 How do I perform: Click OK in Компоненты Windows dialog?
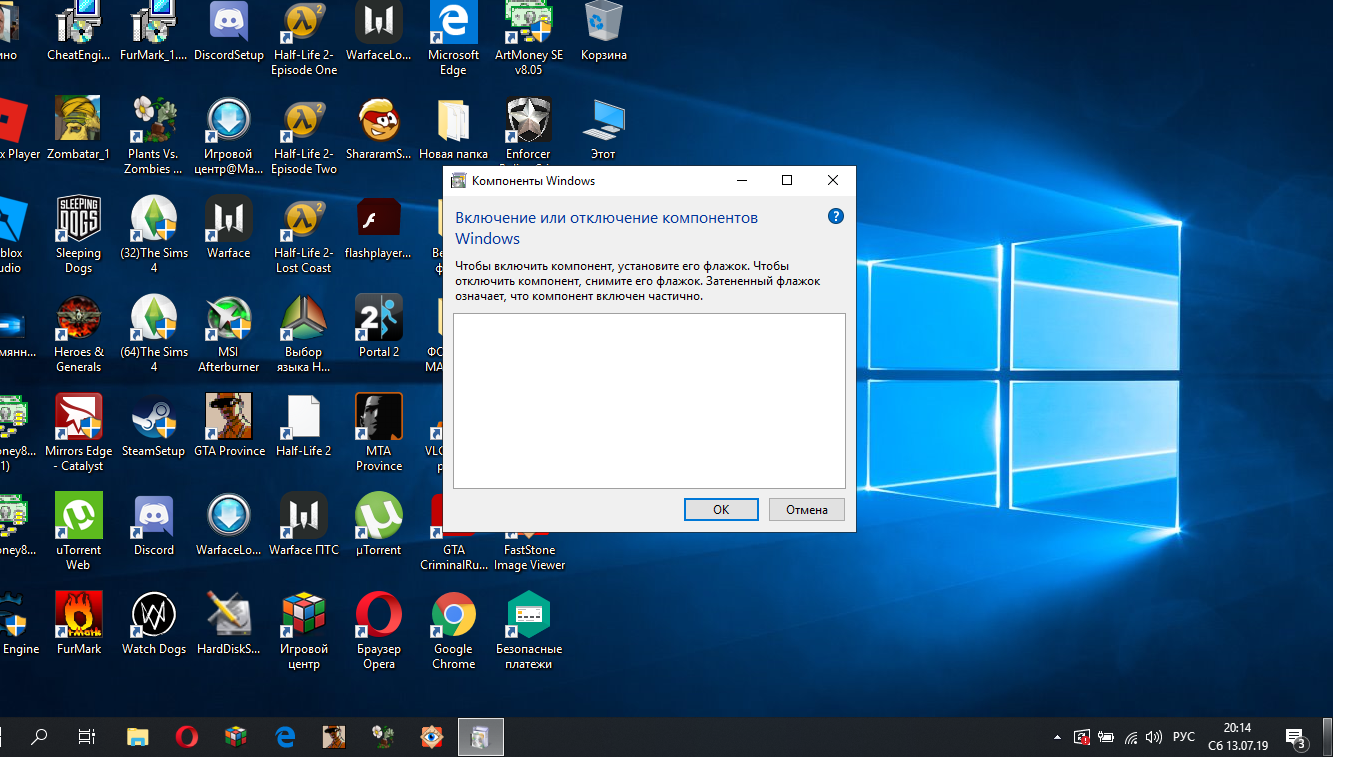(x=721, y=509)
